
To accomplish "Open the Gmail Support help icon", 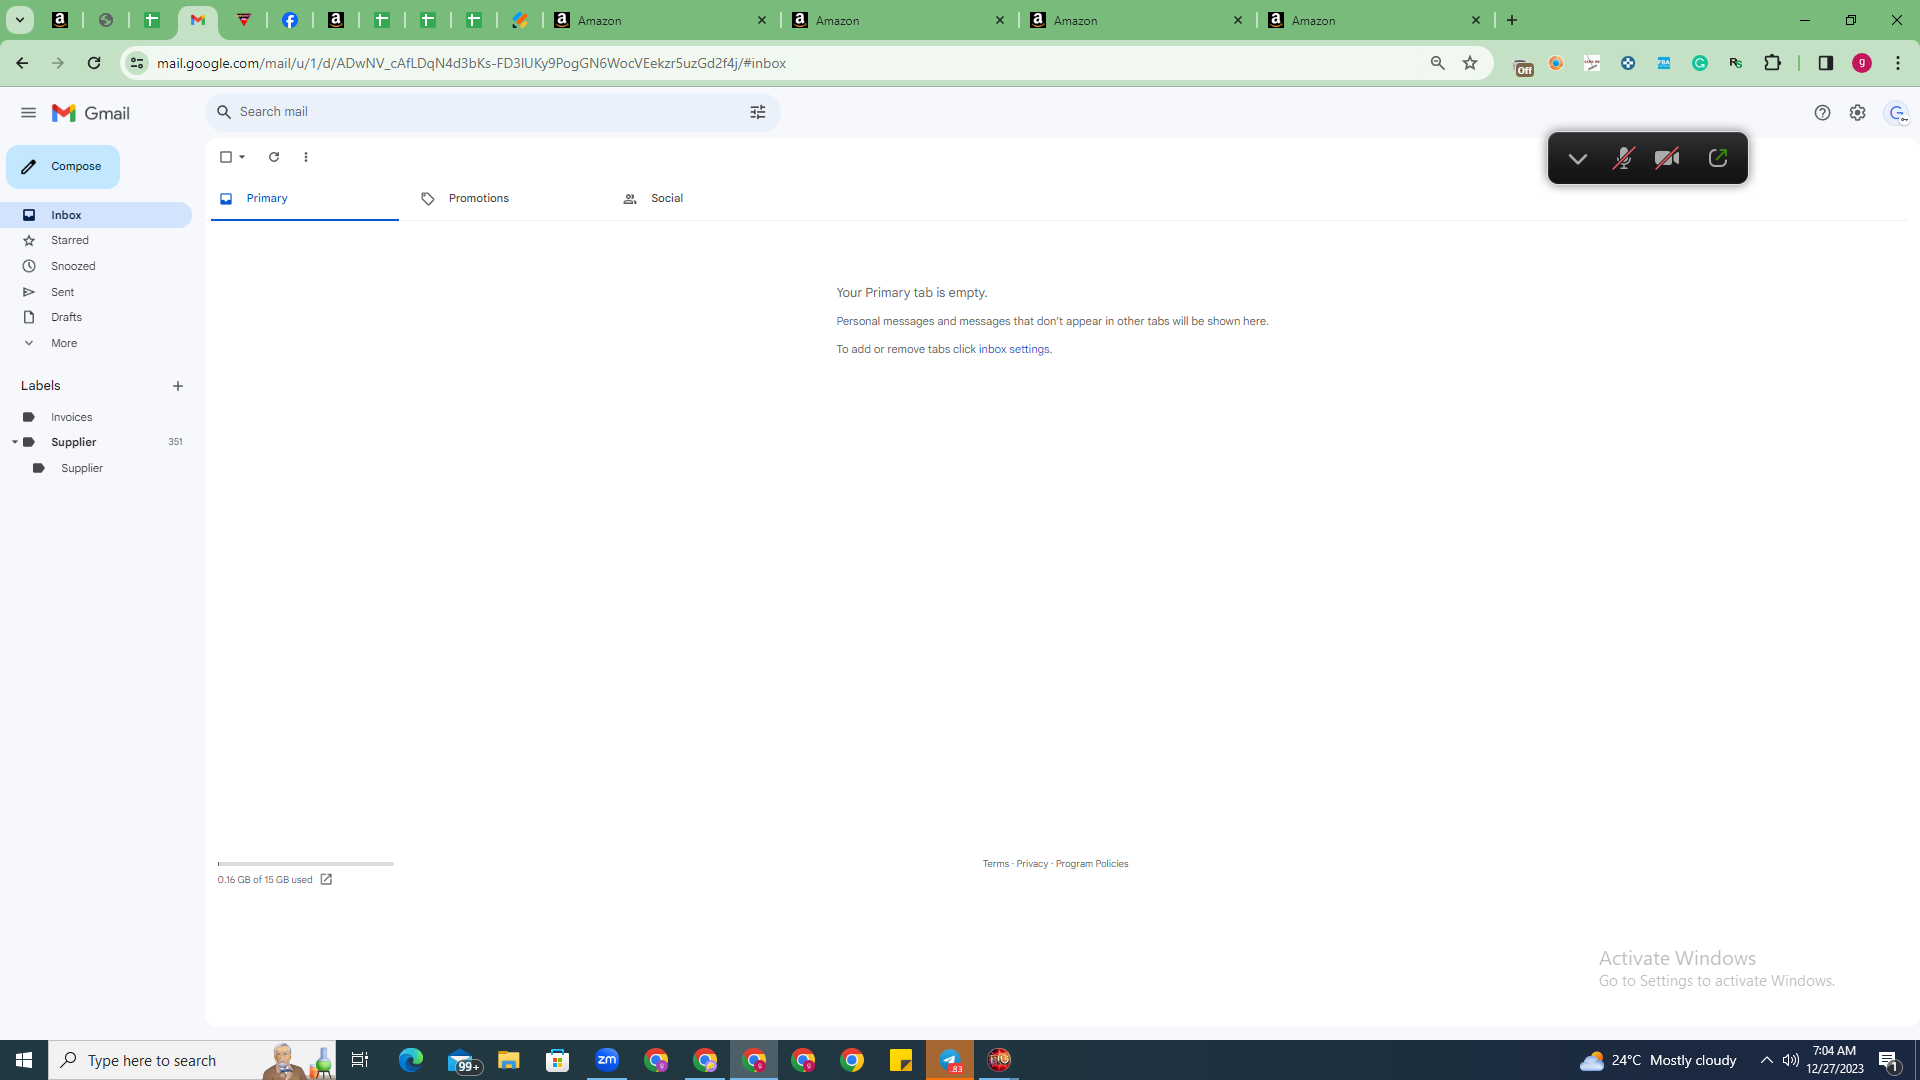I will 1822,113.
